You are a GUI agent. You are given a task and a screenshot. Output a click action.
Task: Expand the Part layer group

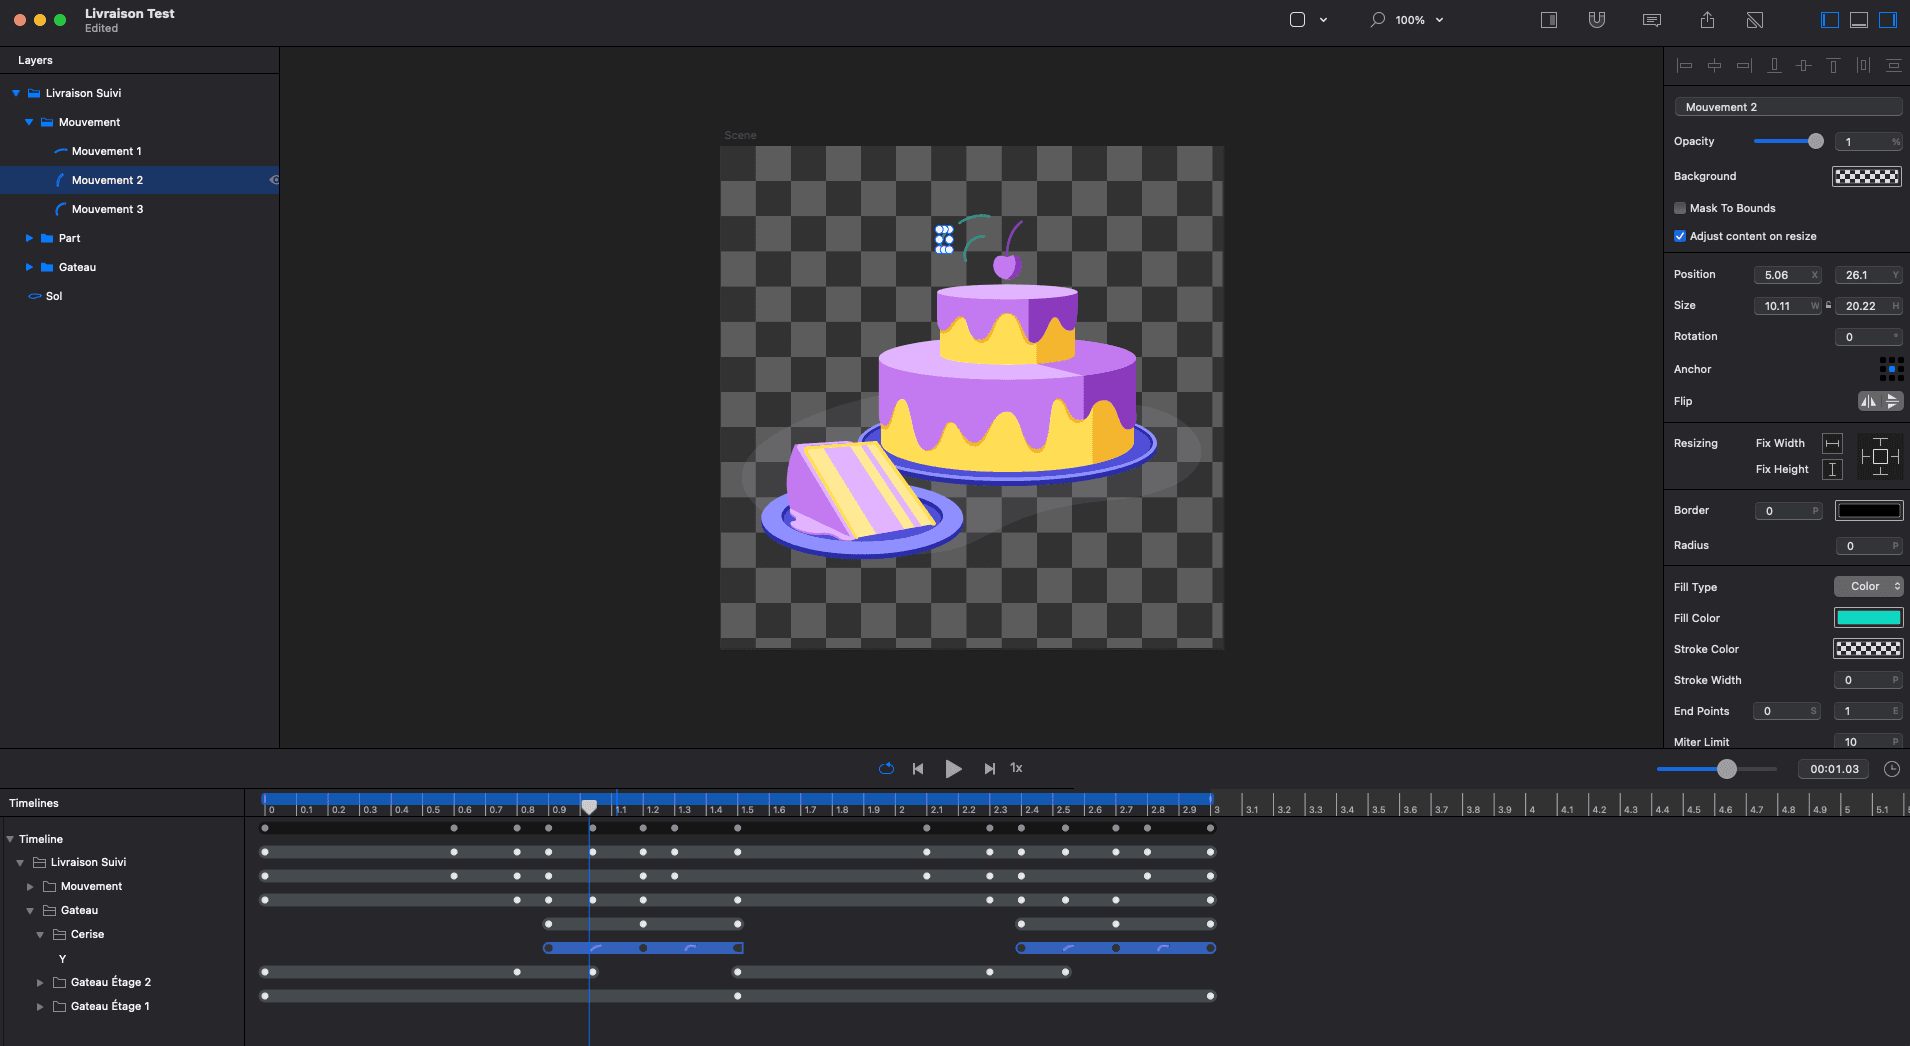tap(29, 238)
